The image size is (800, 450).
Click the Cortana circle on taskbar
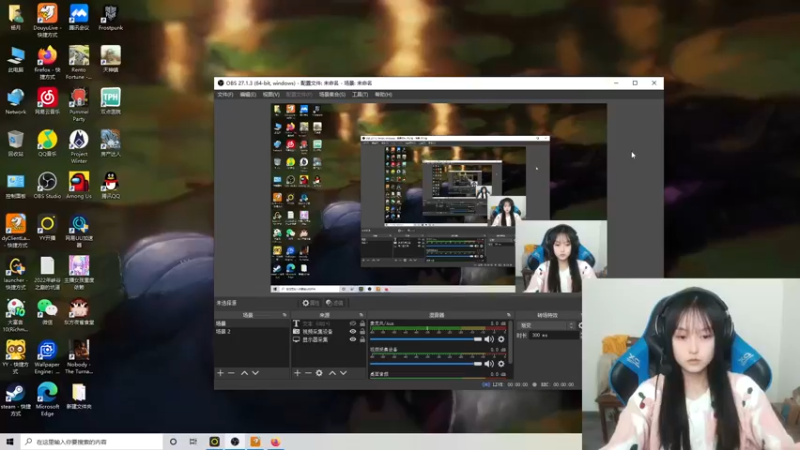(x=173, y=441)
